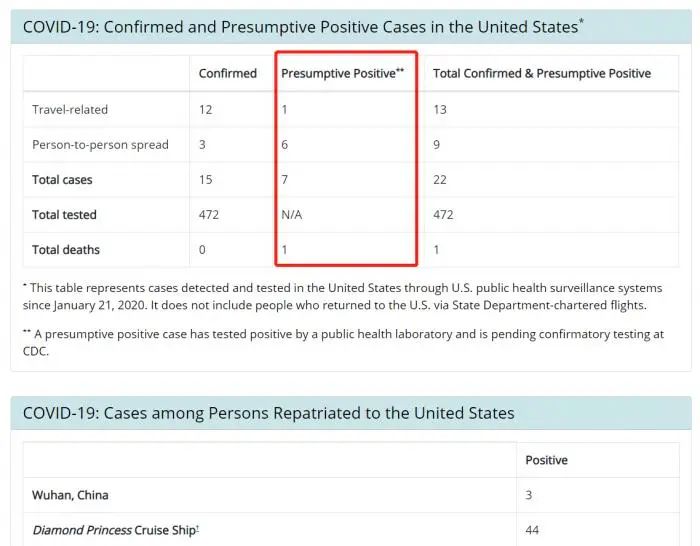Click the asterisk after the table title
Viewport: 700px width, 546px height.
coord(581,20)
